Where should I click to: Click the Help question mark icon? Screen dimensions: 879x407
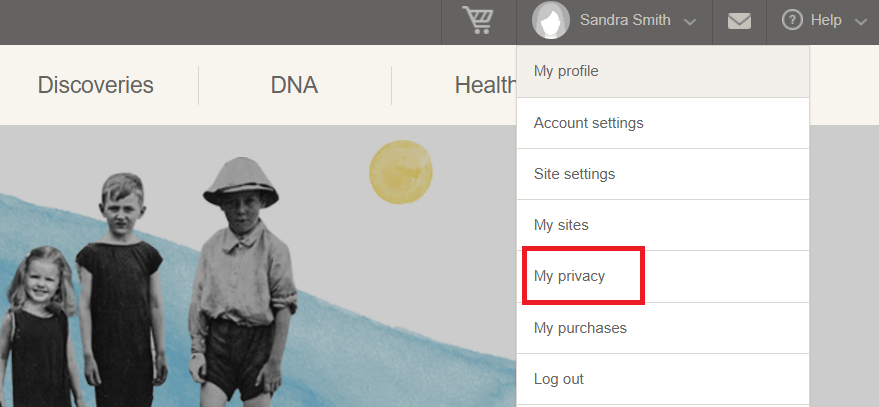tap(792, 21)
